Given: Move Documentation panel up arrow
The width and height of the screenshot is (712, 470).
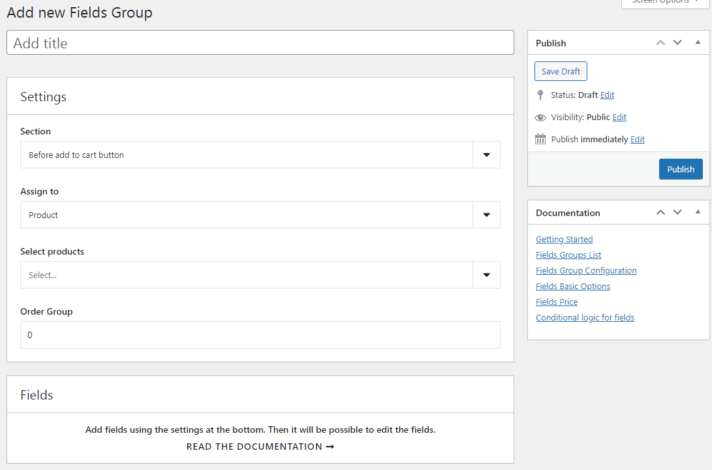Looking at the screenshot, I should 660,213.
